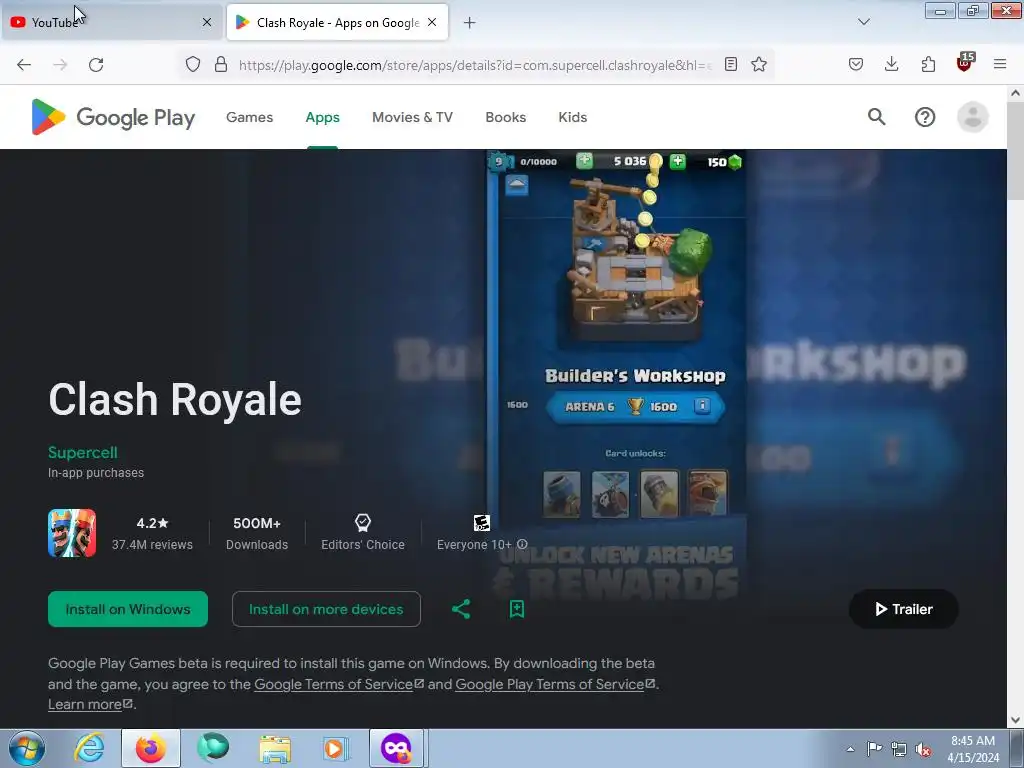Image resolution: width=1024 pixels, height=768 pixels.
Task: Click the page vertical scrollbar
Action: pos(1015,150)
